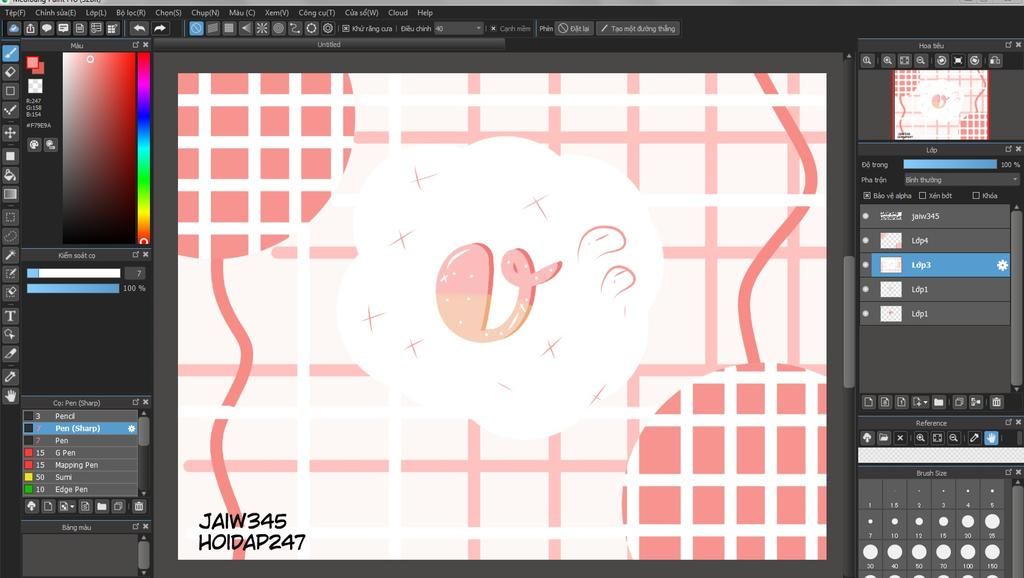This screenshot has height=578, width=1024.
Task: Hide the Lớp4 layer
Action: coord(866,240)
